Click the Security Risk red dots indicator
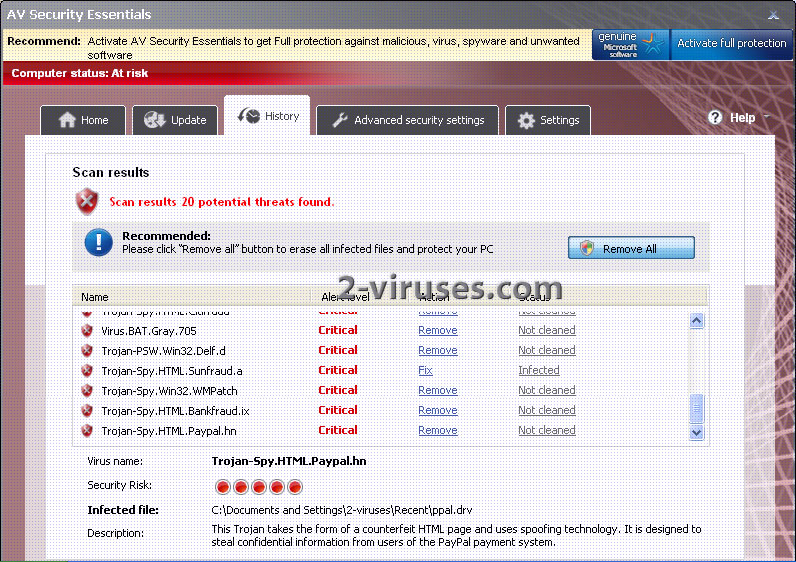This screenshot has height=562, width=796. 258,487
